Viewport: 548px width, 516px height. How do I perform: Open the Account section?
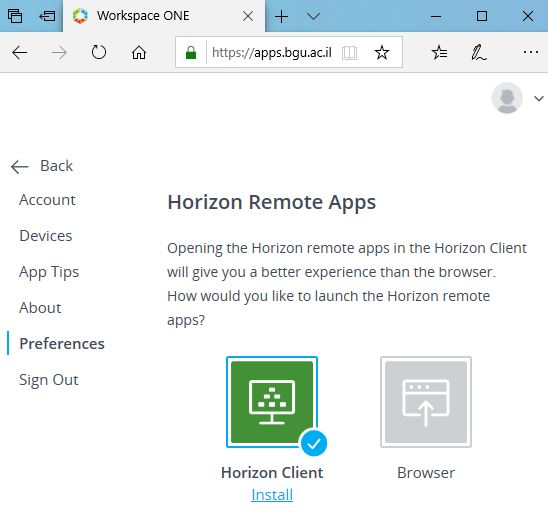coord(47,200)
